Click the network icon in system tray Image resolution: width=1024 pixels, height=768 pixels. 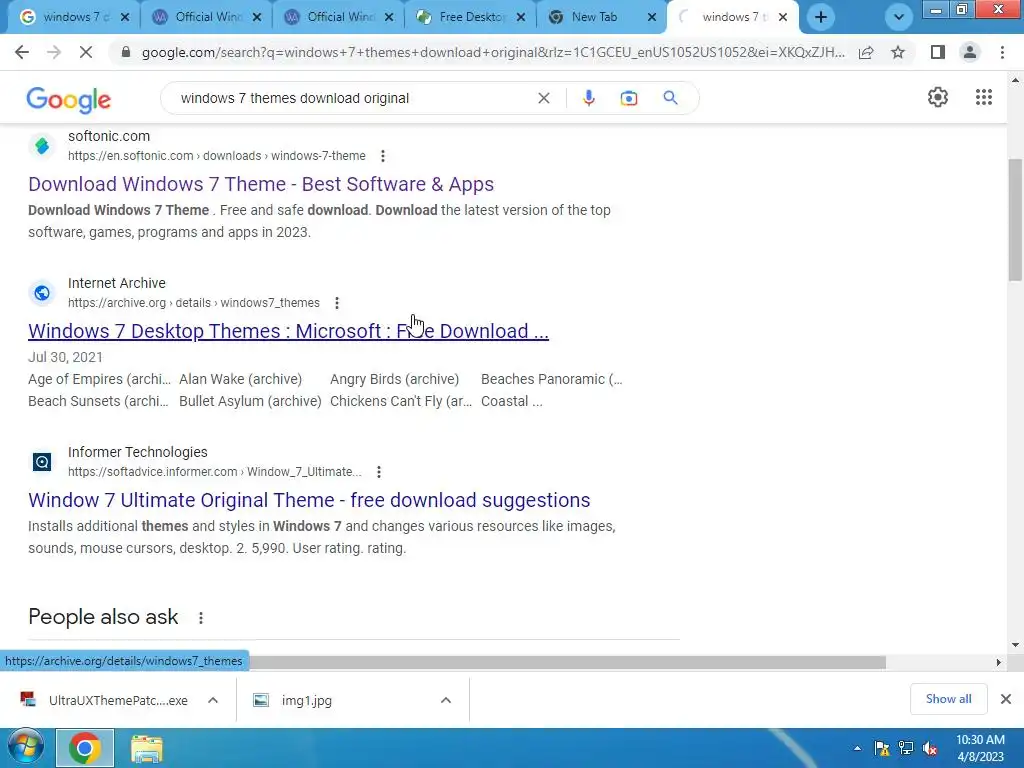pos(906,748)
